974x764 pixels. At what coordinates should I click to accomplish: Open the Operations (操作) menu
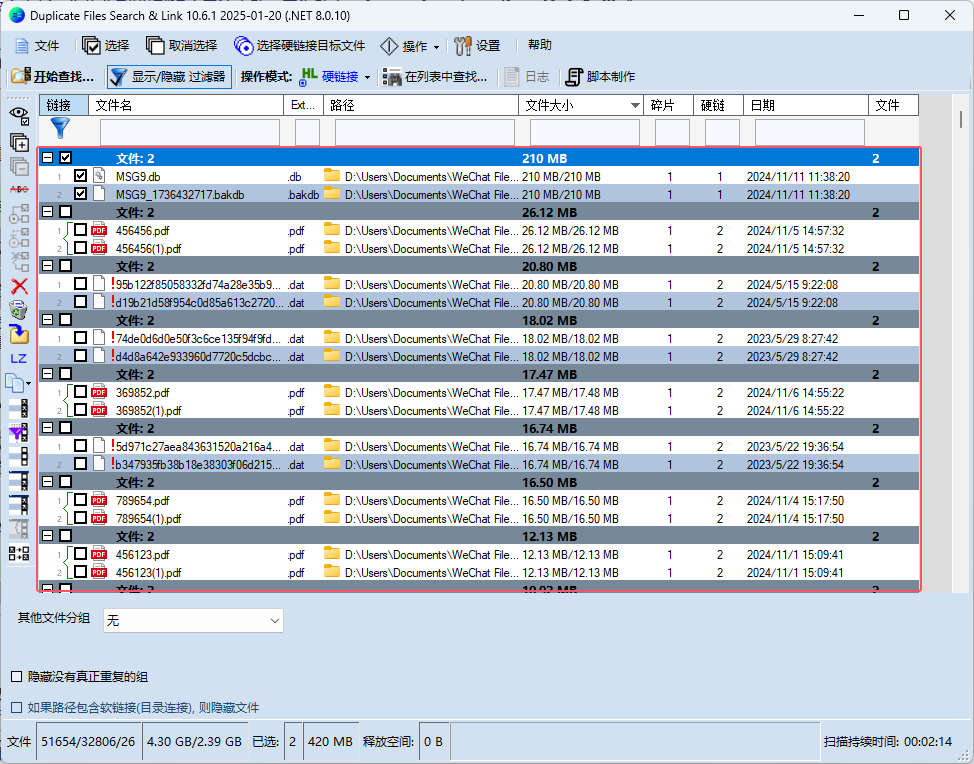[x=410, y=45]
